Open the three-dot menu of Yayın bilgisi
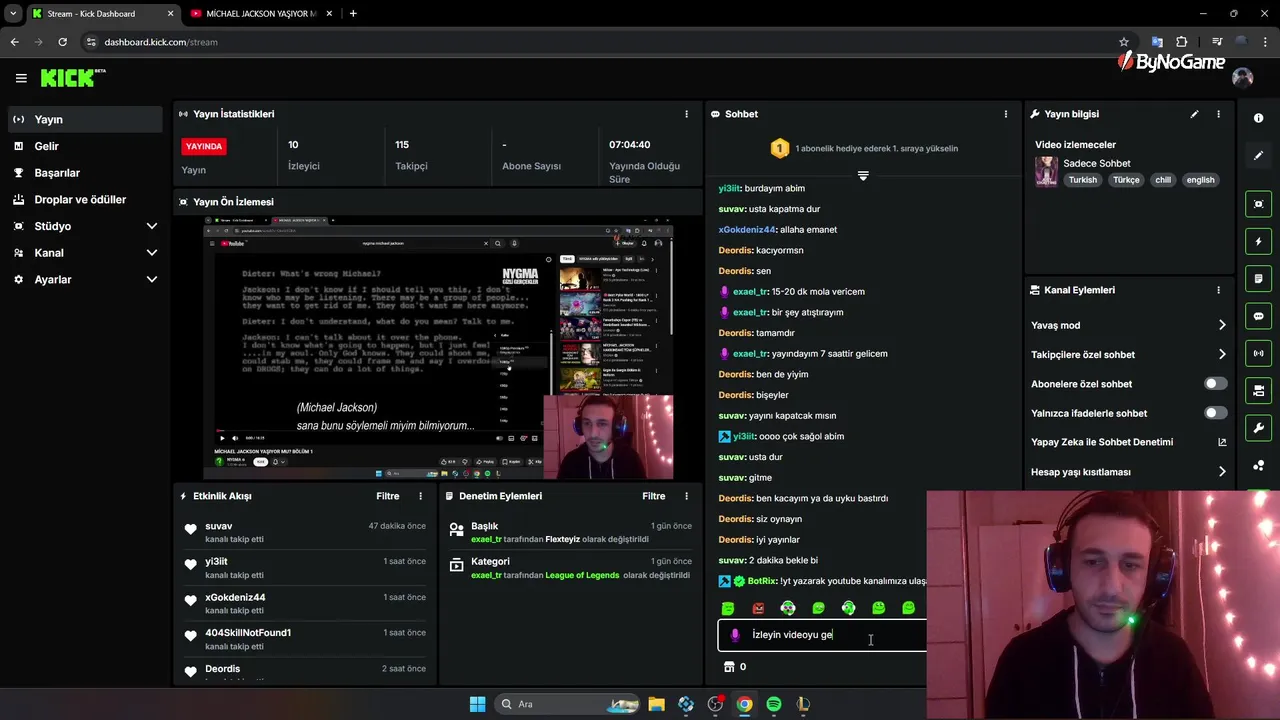Screen dimensions: 1280x720 click(1218, 114)
